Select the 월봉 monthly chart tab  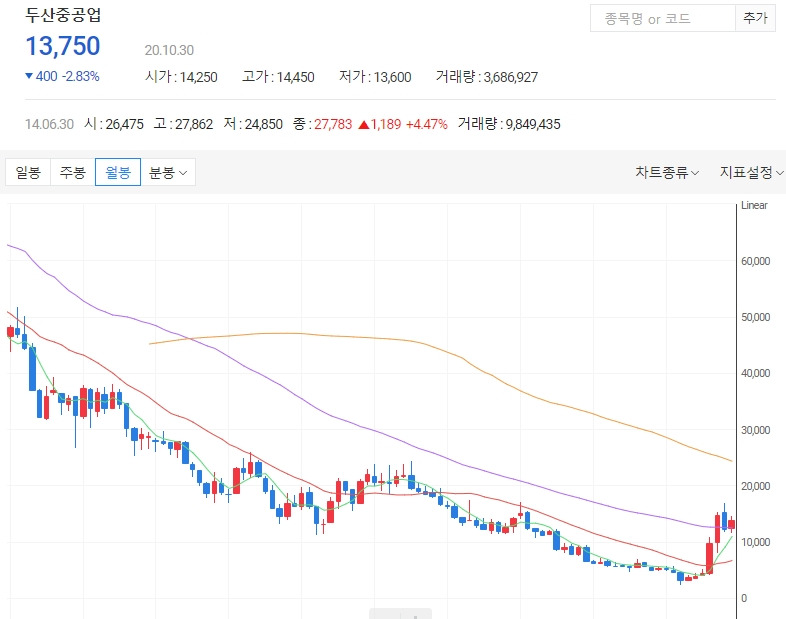coord(118,172)
